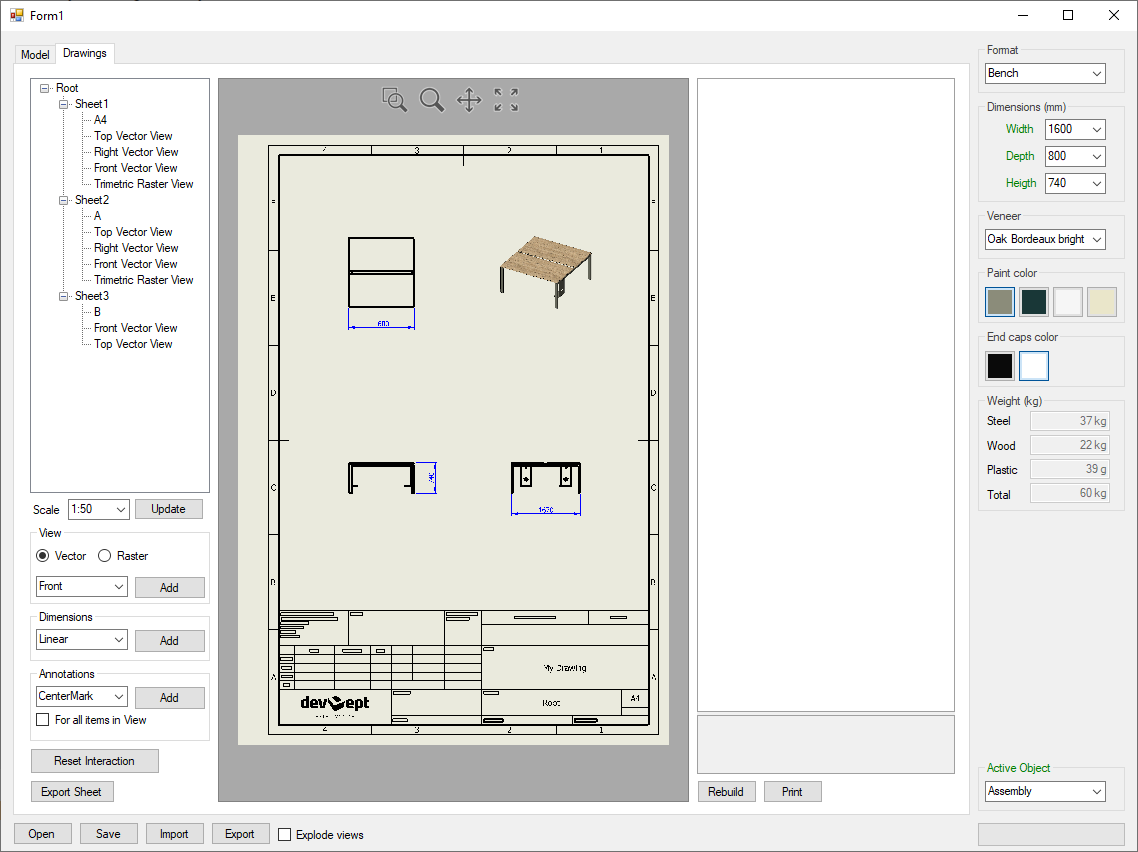The image size is (1138, 852).
Task: Activate the Pan tool
Action: [x=469, y=99]
